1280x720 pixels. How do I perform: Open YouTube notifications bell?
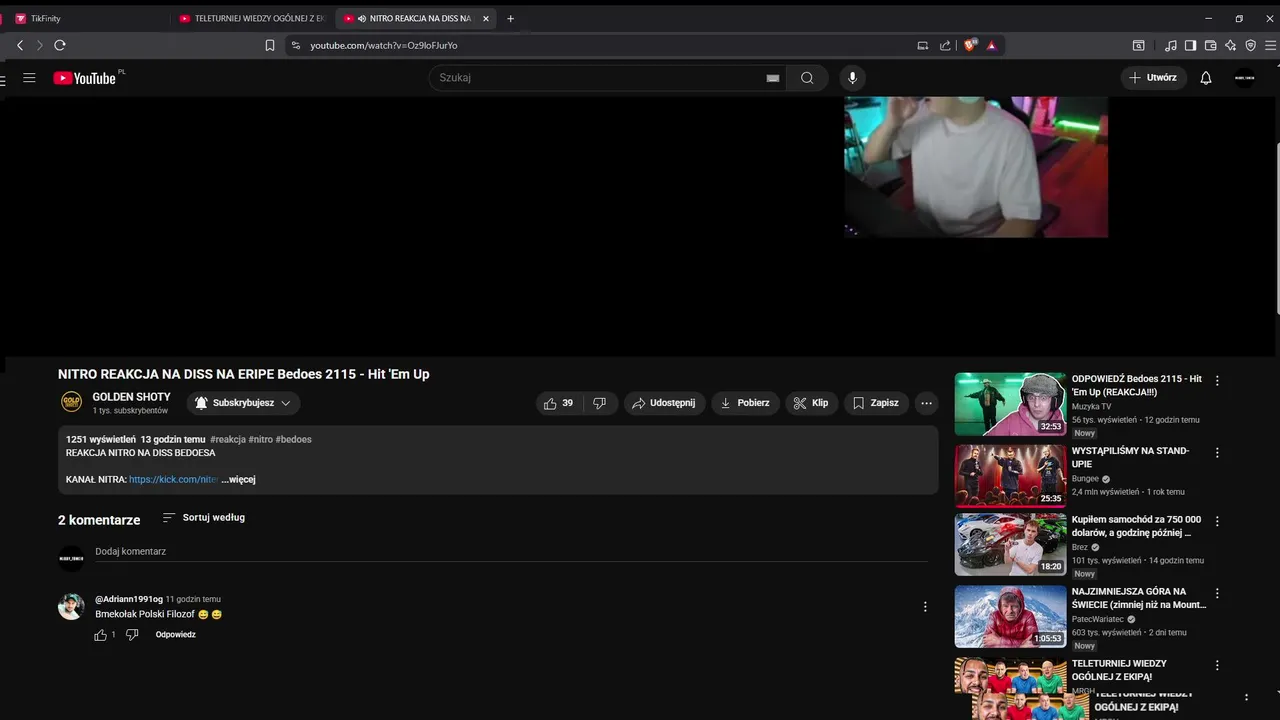click(1206, 78)
